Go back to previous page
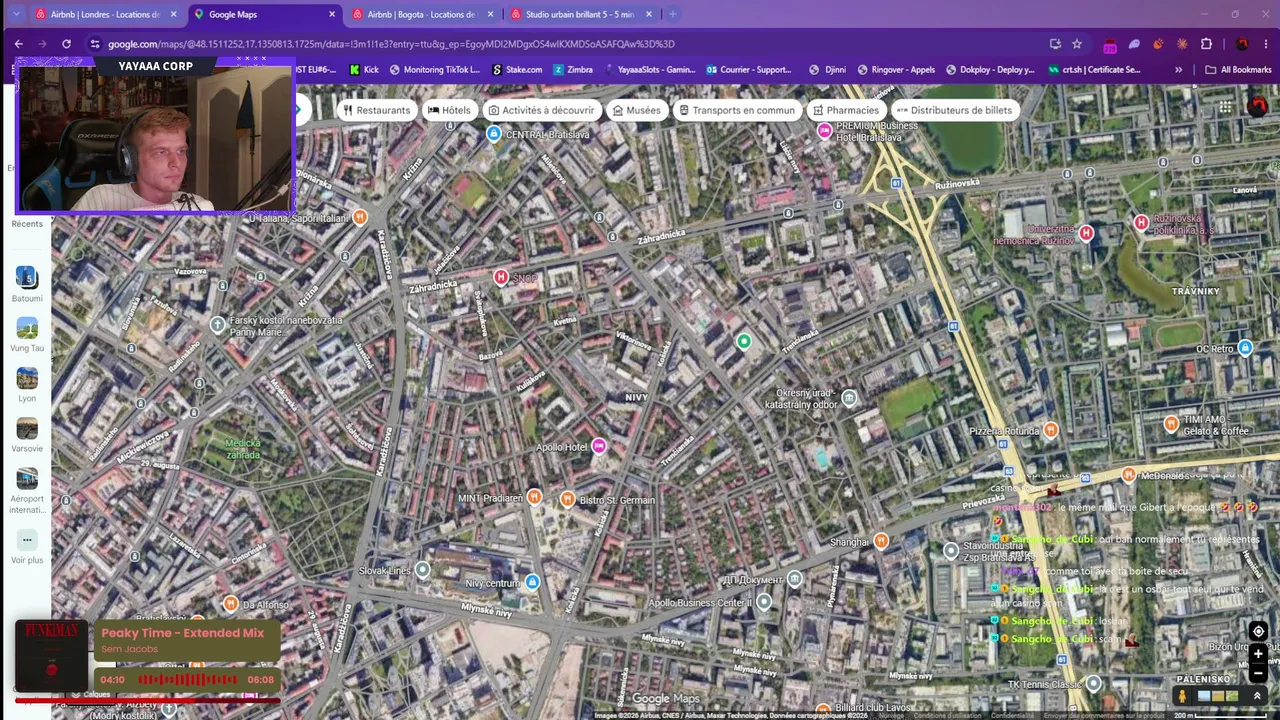Screen dimensions: 1280x720 [x=18, y=44]
